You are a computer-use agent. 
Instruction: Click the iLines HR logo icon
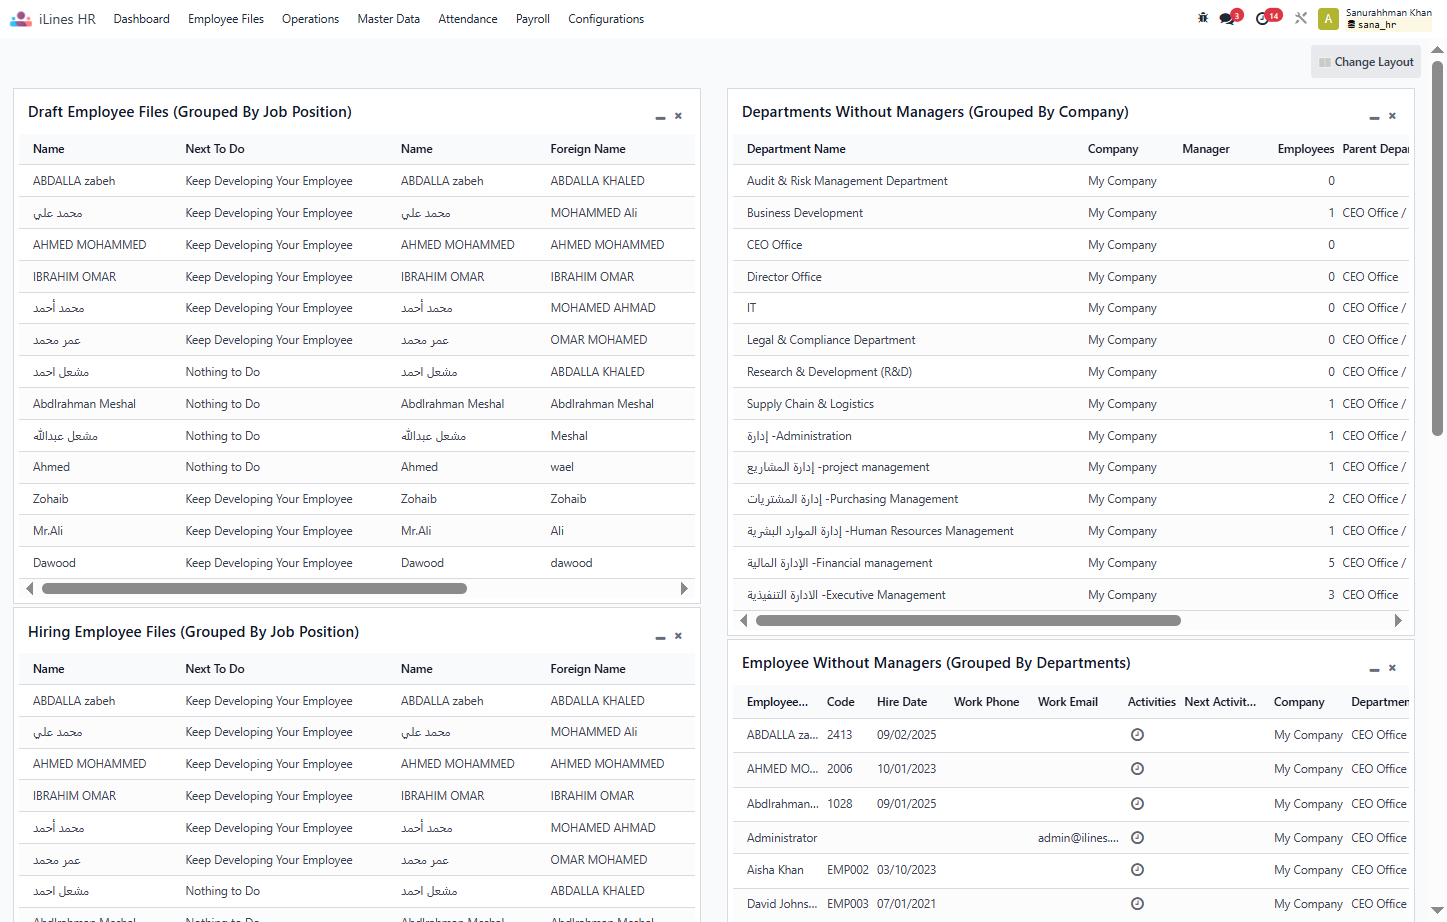click(x=20, y=19)
